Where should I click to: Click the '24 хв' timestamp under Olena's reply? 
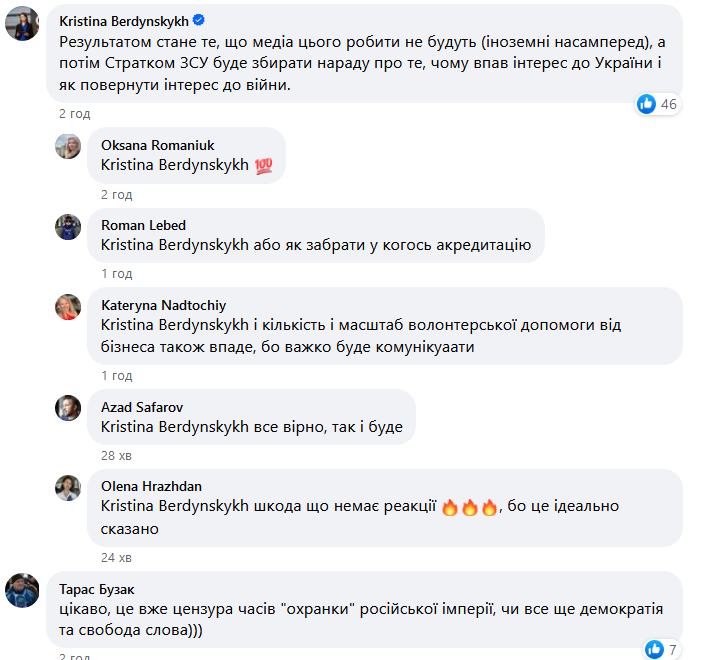click(x=116, y=557)
